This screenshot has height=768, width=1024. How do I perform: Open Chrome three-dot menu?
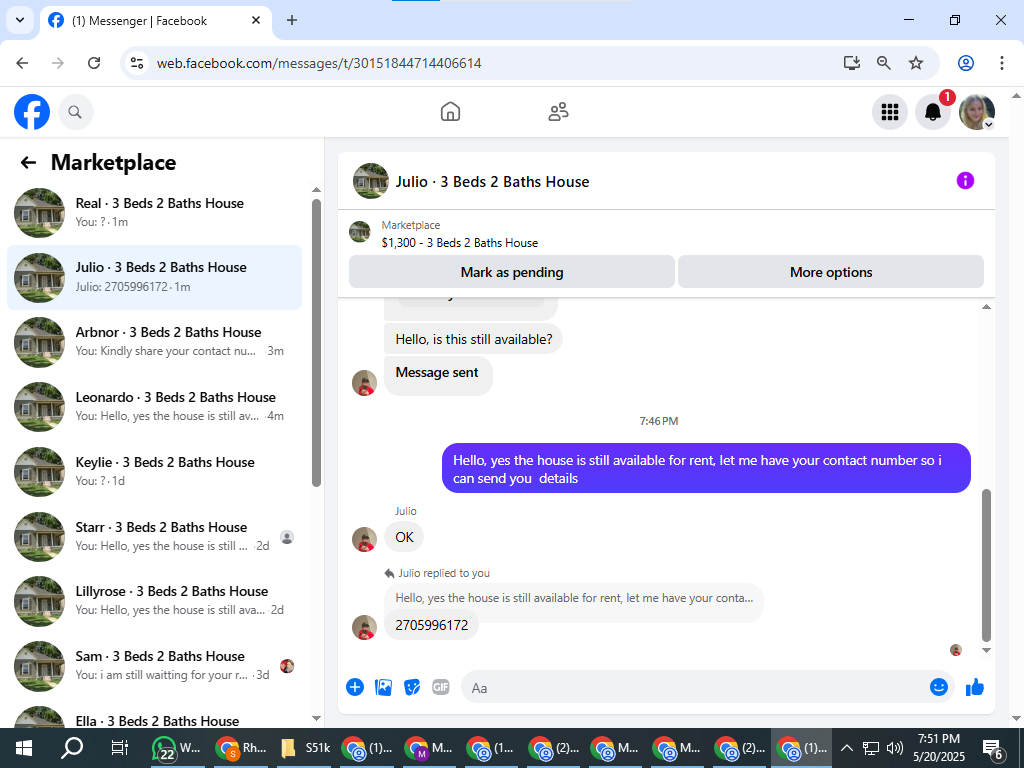(1002, 63)
